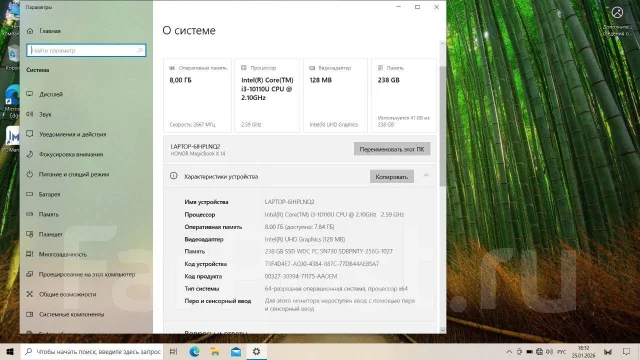Click the Код устройства value text

click(322, 264)
